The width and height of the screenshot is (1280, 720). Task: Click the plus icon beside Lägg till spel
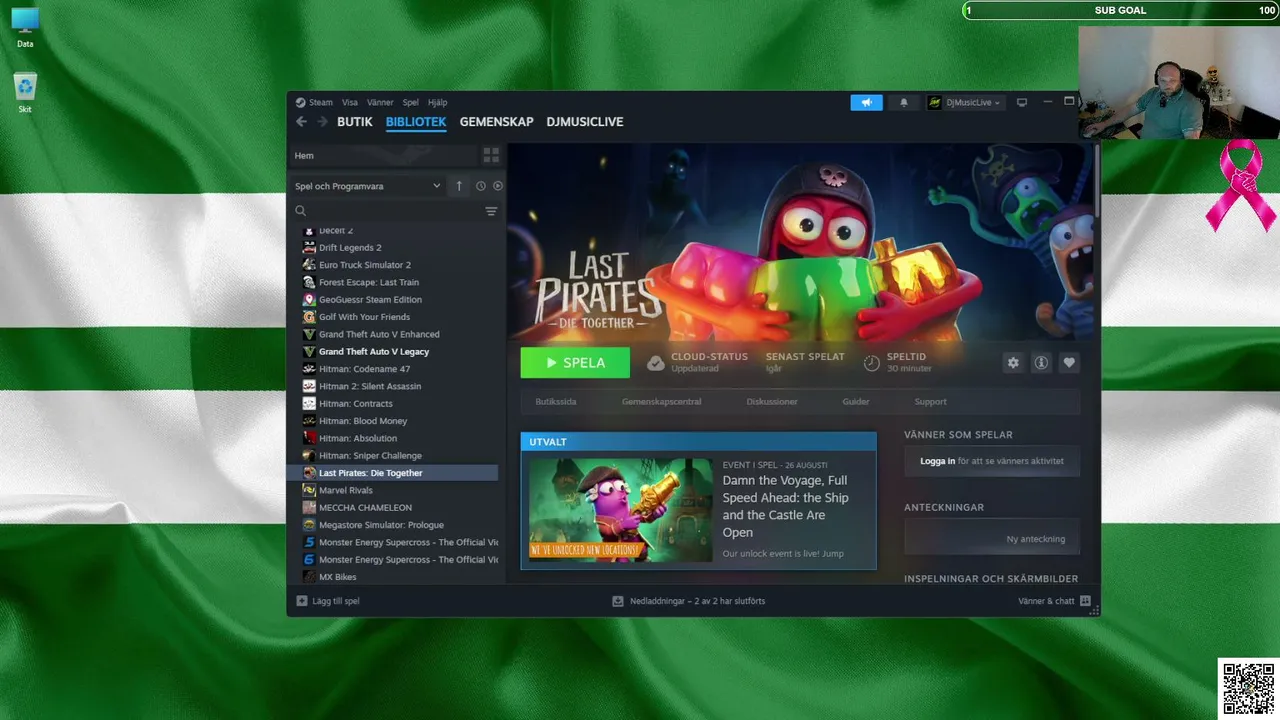coord(302,601)
